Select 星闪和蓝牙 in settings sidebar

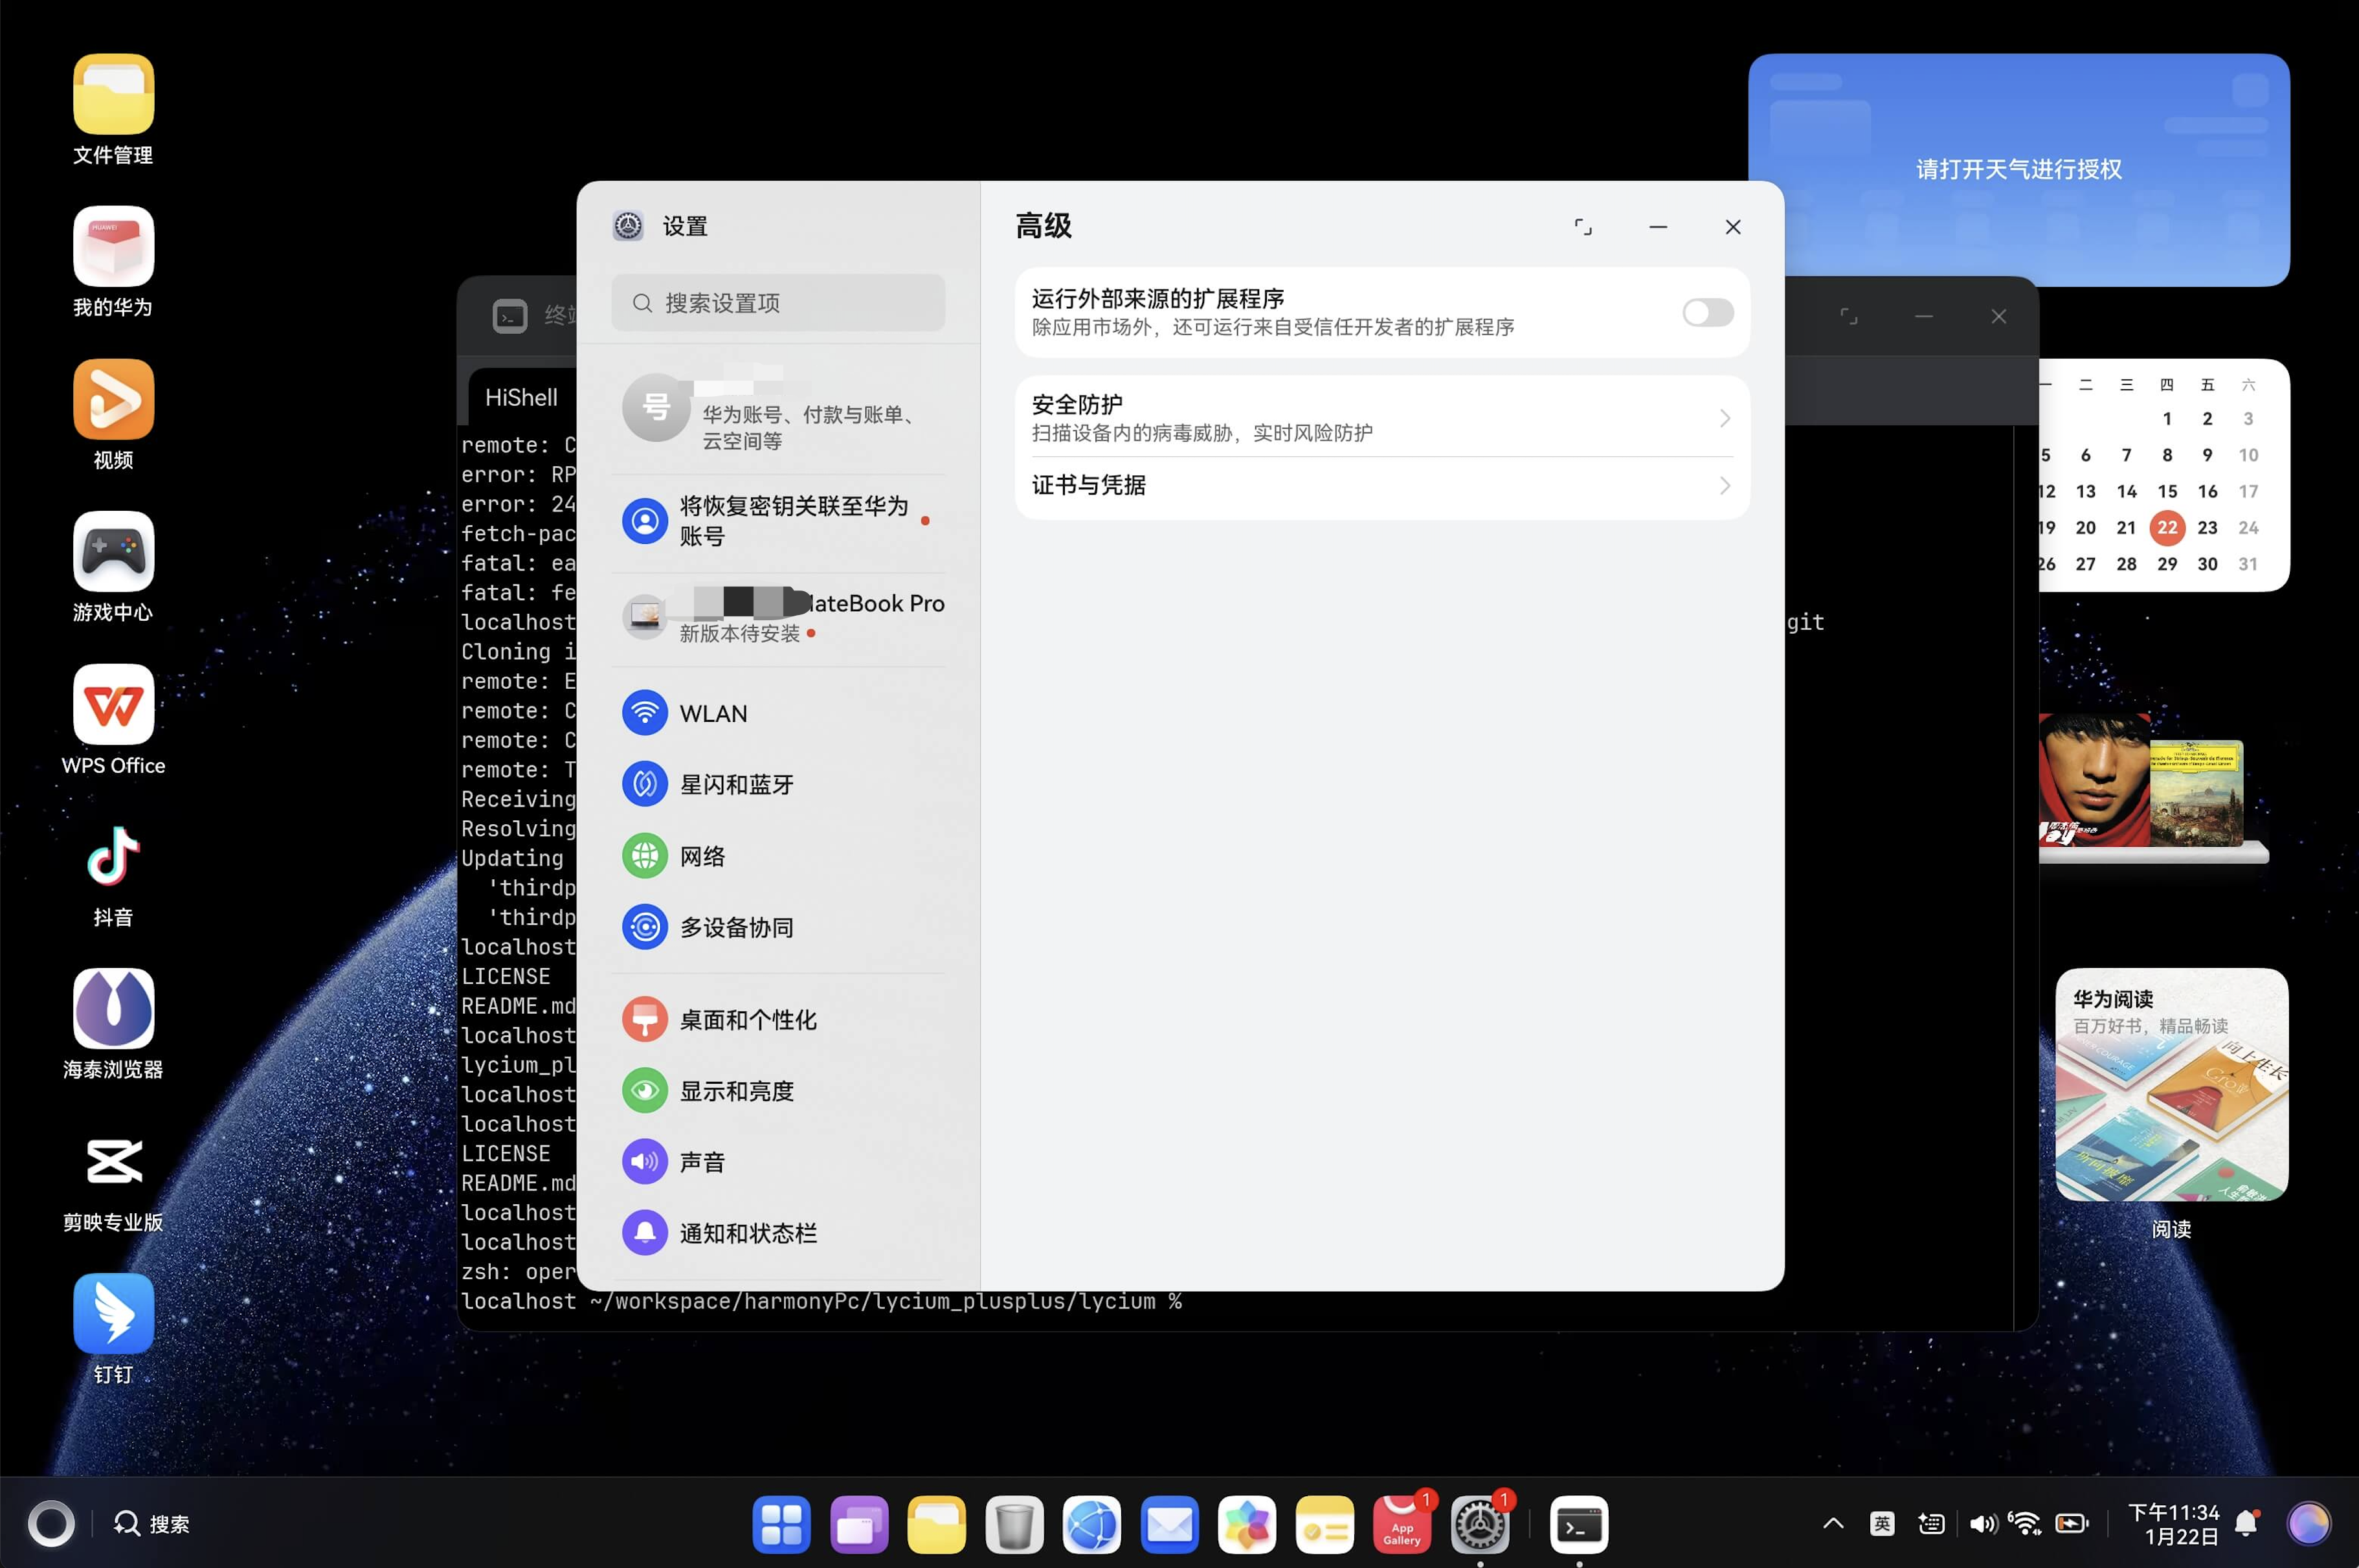pos(737,784)
